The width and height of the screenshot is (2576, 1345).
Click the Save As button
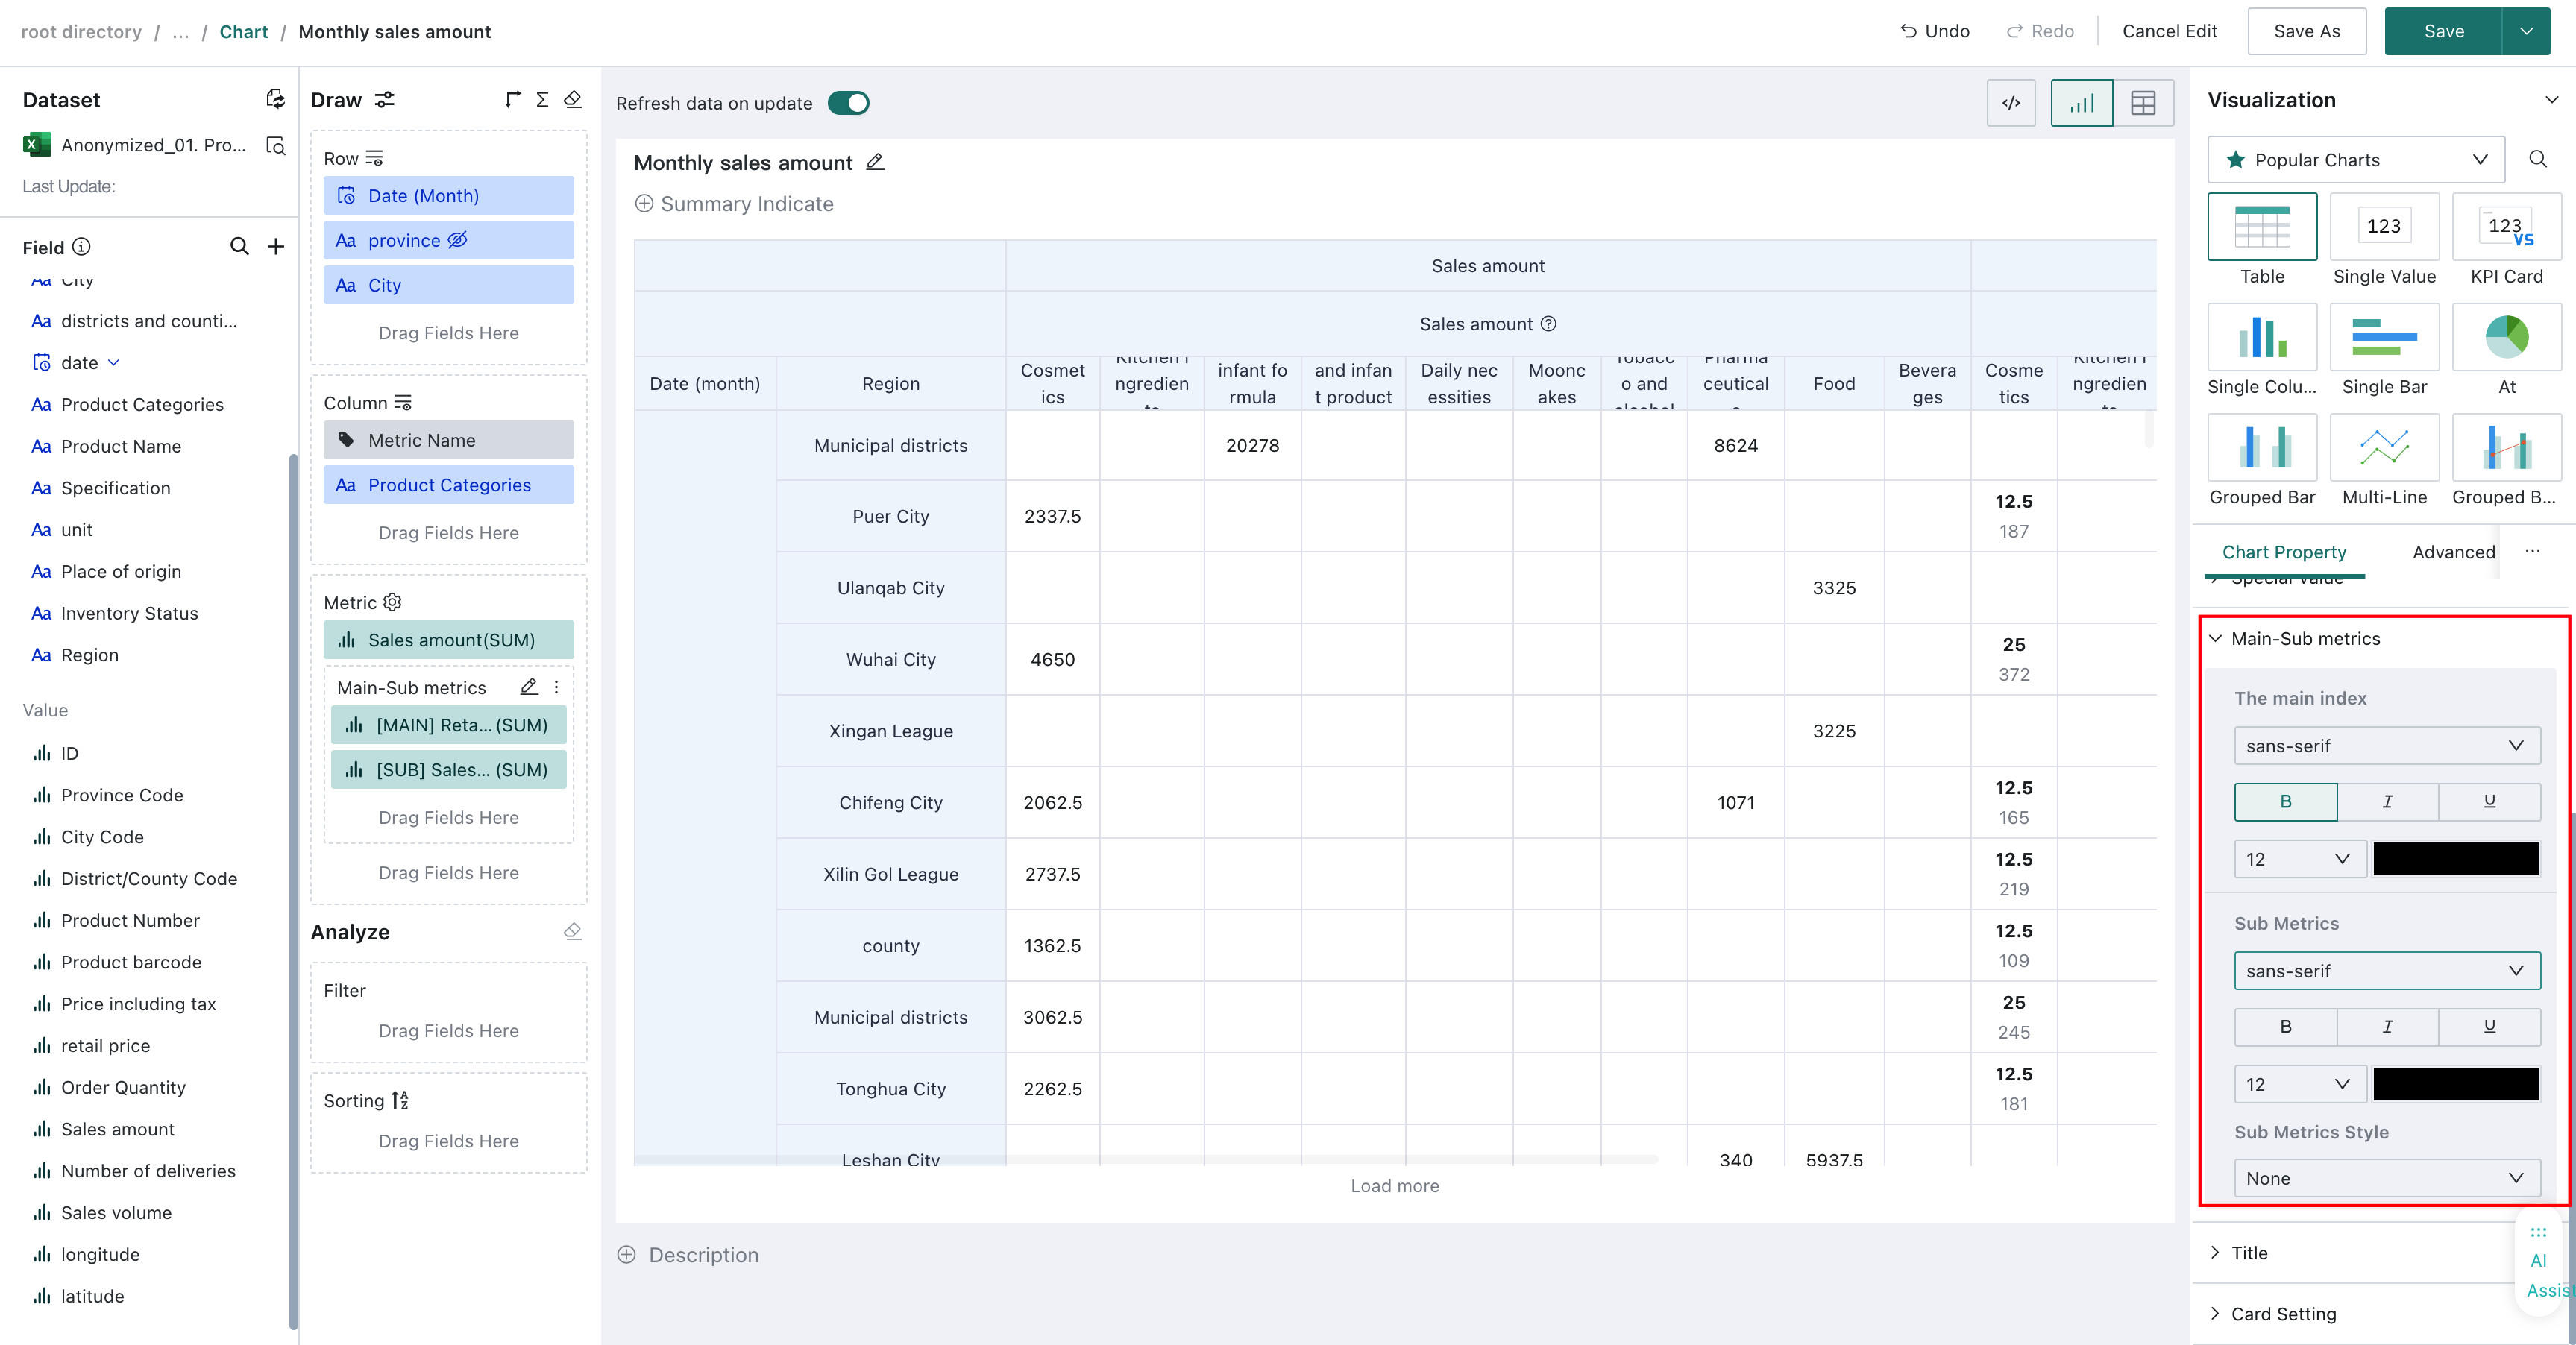tap(2306, 31)
